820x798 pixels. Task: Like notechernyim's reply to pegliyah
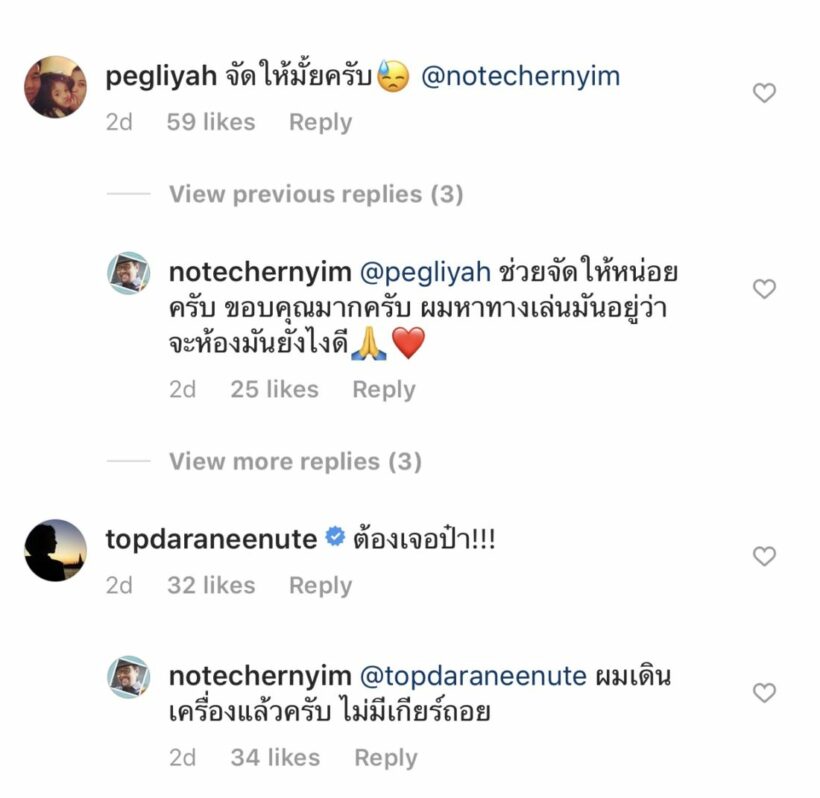coord(764,289)
